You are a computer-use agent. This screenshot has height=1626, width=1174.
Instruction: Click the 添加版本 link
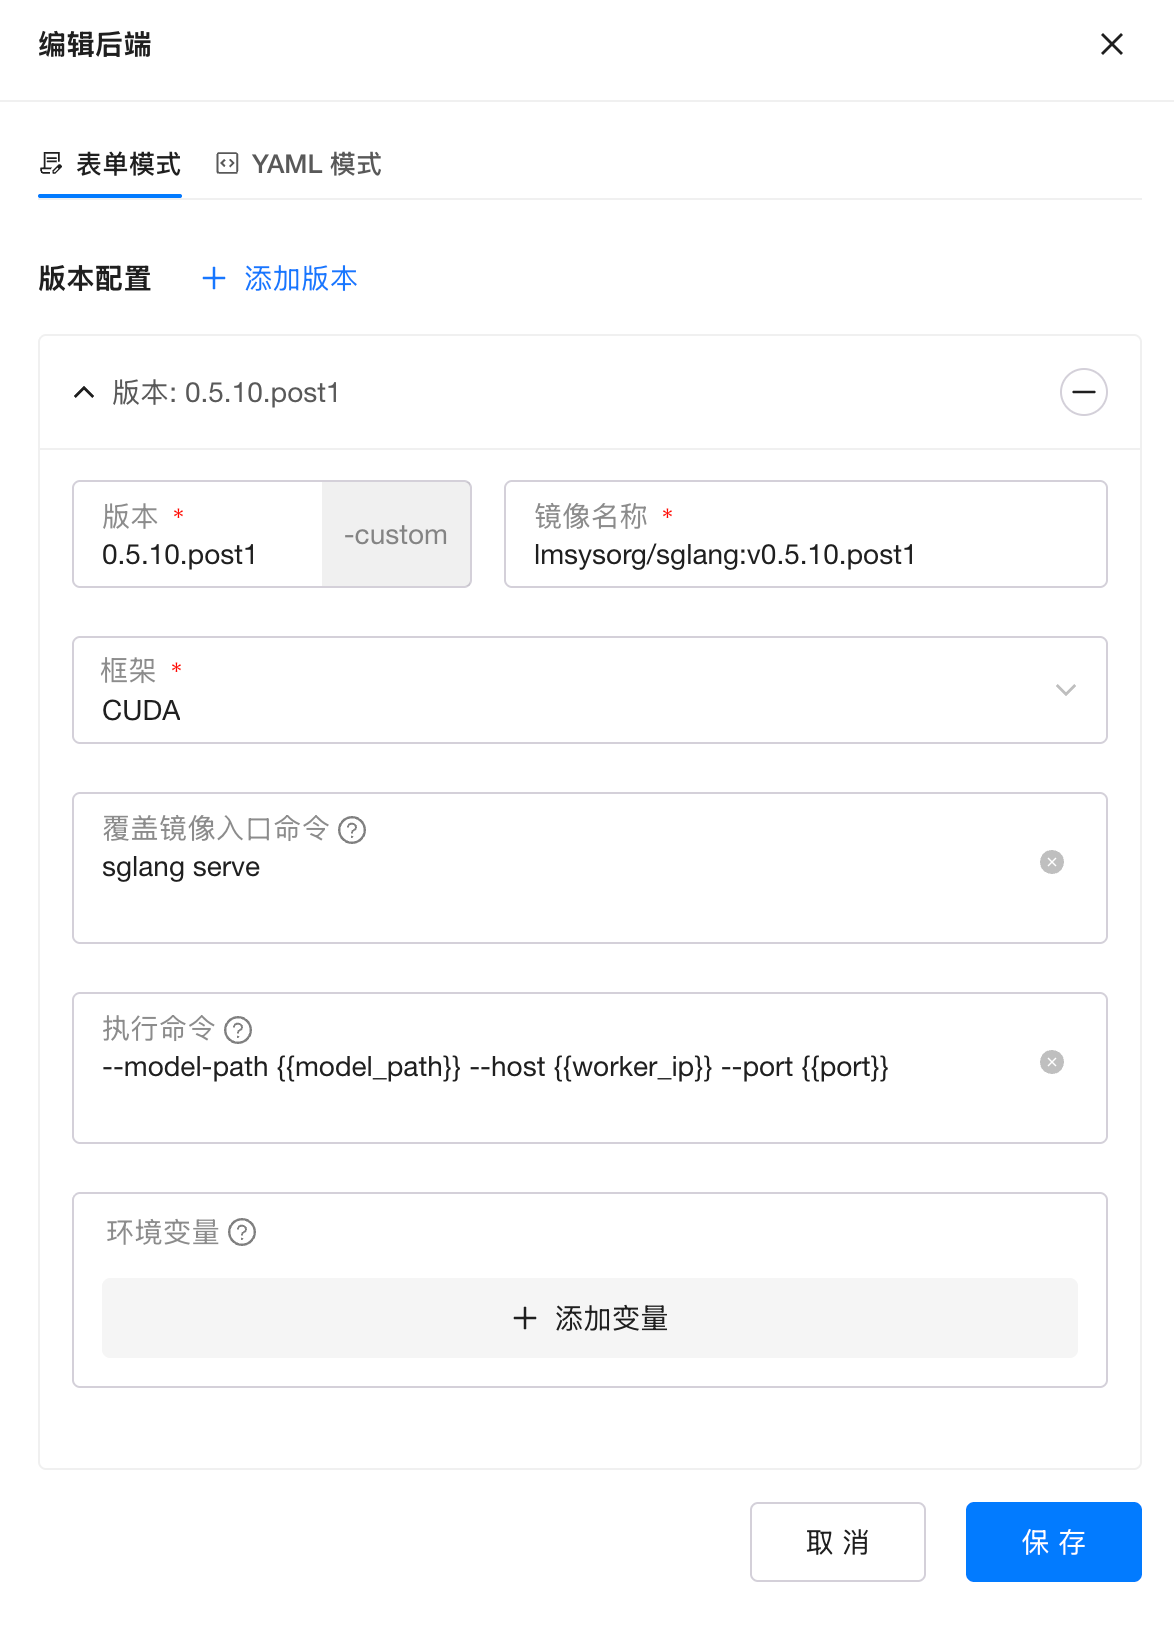[x=300, y=278]
